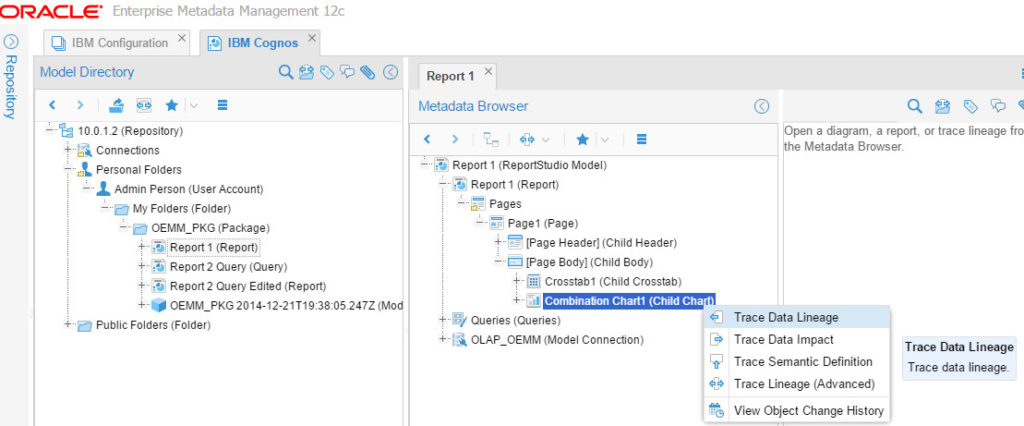Go back in Metadata Browser toolbar

pyautogui.click(x=427, y=139)
